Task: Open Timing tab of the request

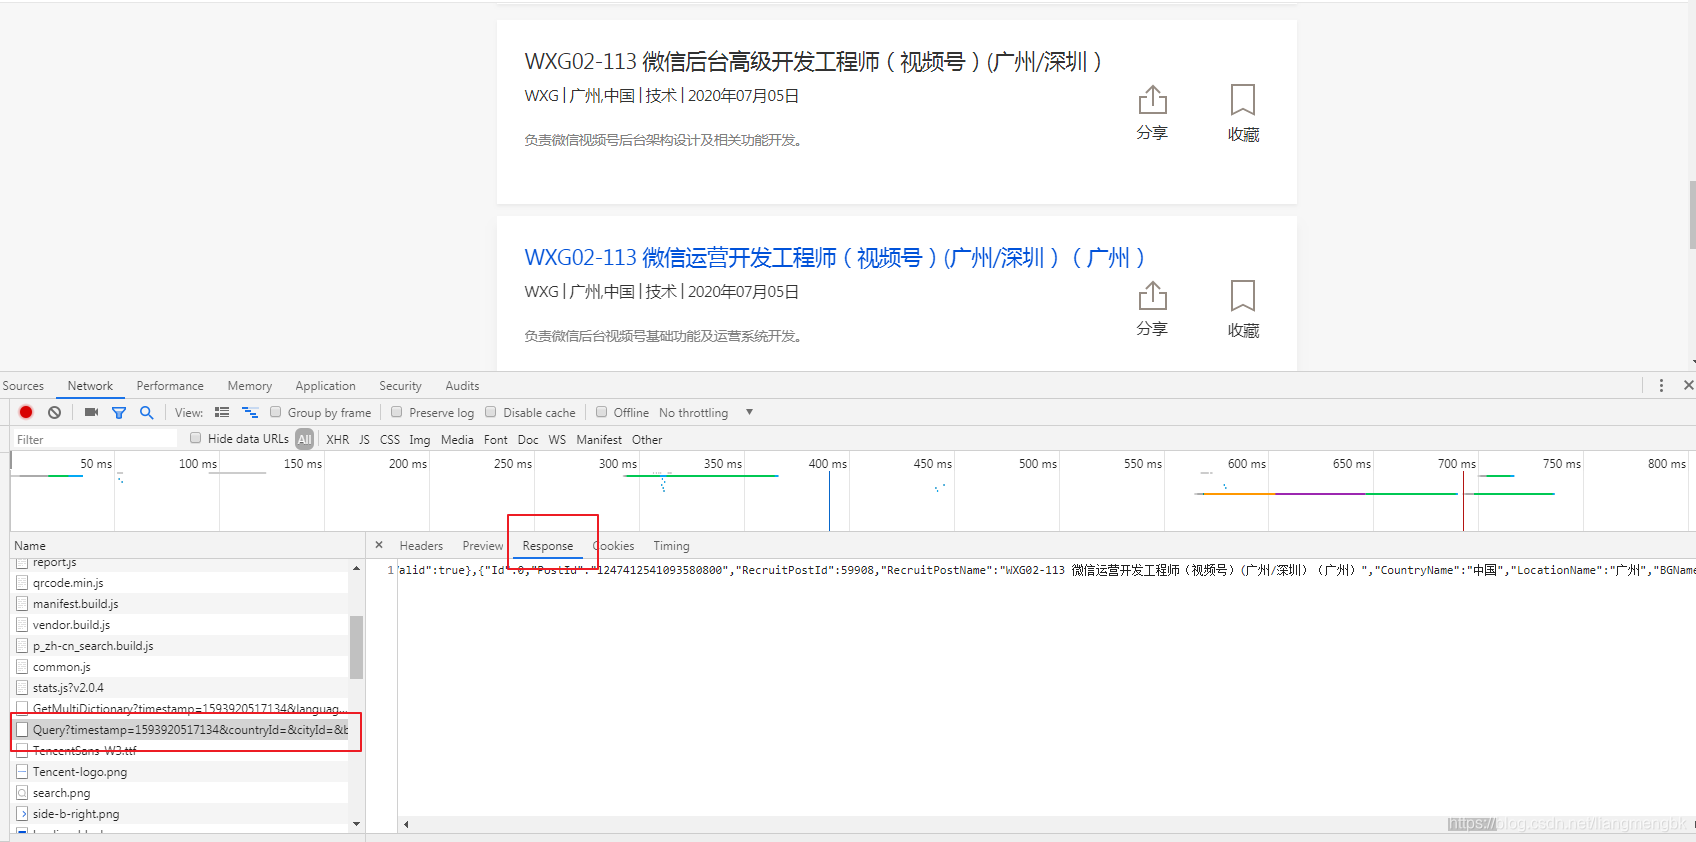Action: (671, 546)
